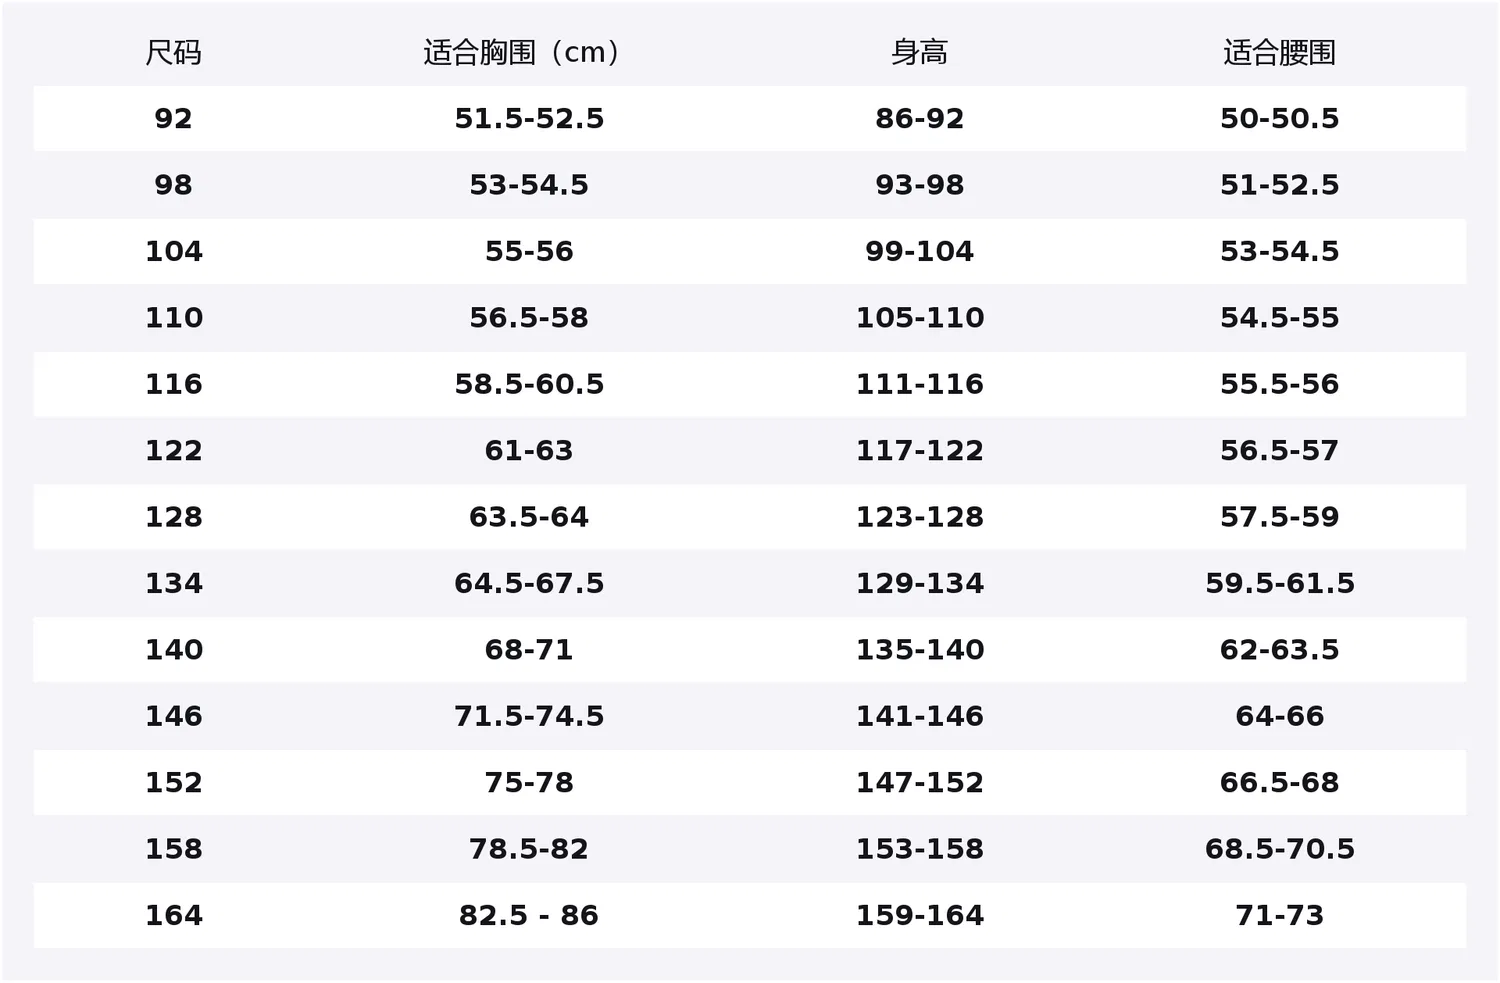
Task: Click the chest value 56.5-58
Action: pos(529,317)
